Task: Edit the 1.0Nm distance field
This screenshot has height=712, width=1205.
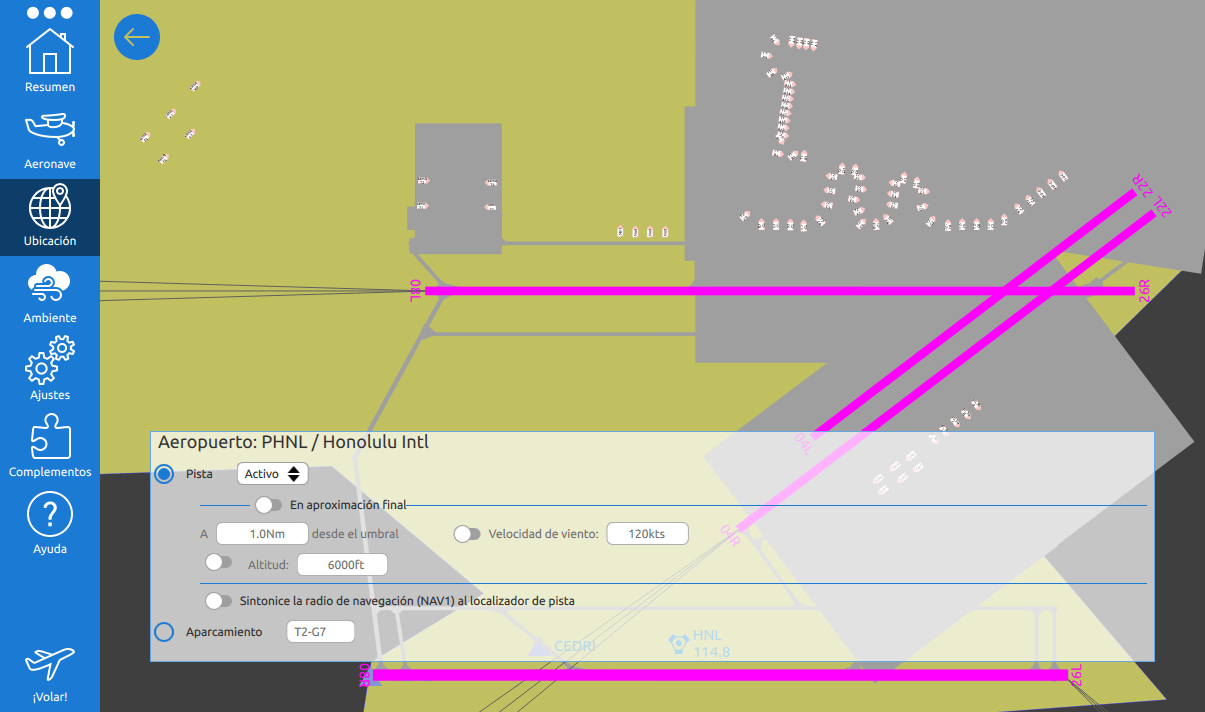Action: coord(263,534)
